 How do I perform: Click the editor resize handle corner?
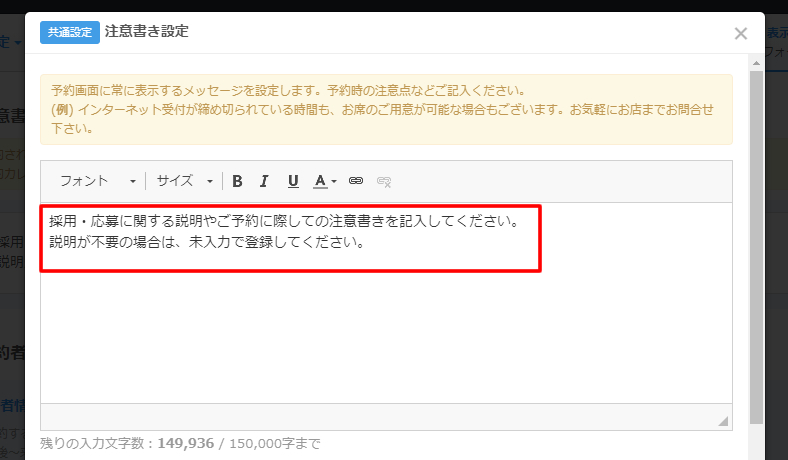pyautogui.click(x=723, y=422)
